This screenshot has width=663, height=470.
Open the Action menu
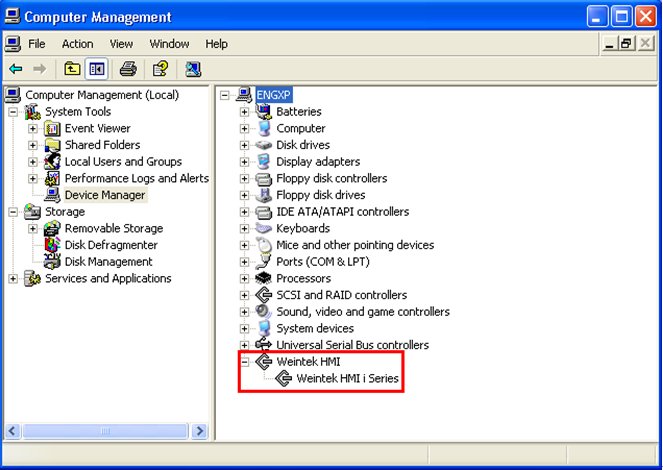click(x=77, y=44)
